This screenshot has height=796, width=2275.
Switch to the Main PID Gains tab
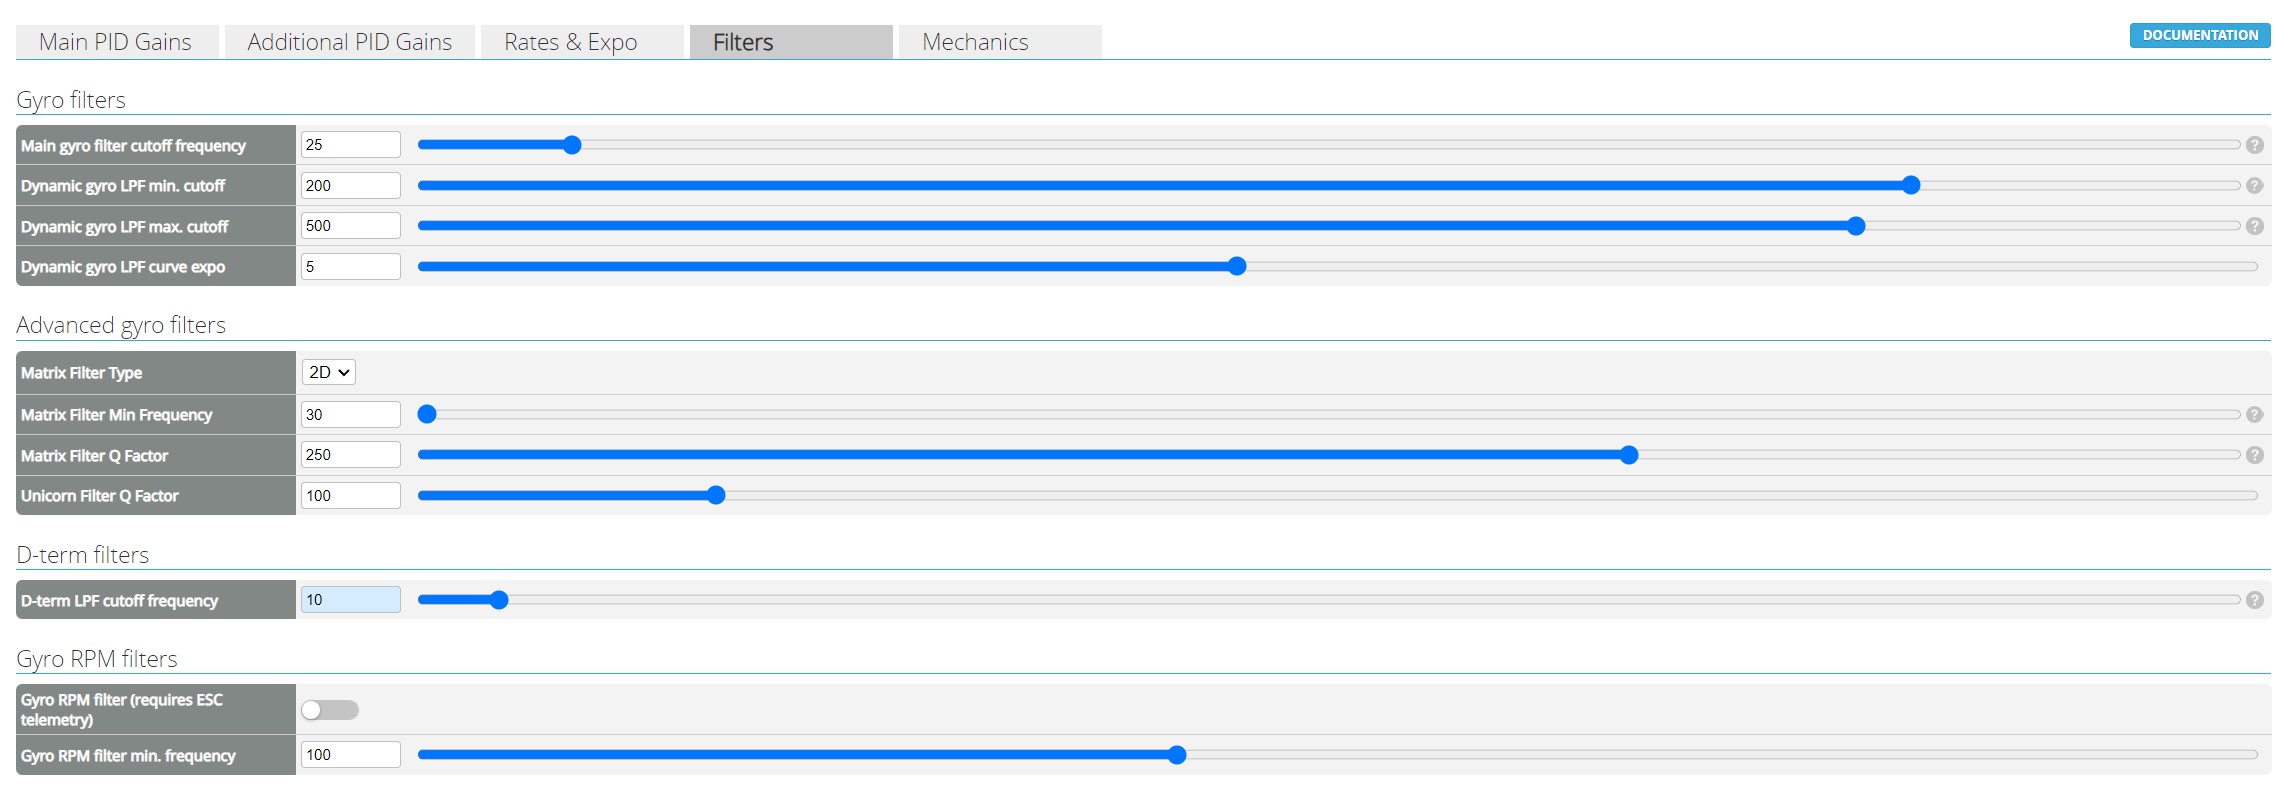[x=116, y=42]
